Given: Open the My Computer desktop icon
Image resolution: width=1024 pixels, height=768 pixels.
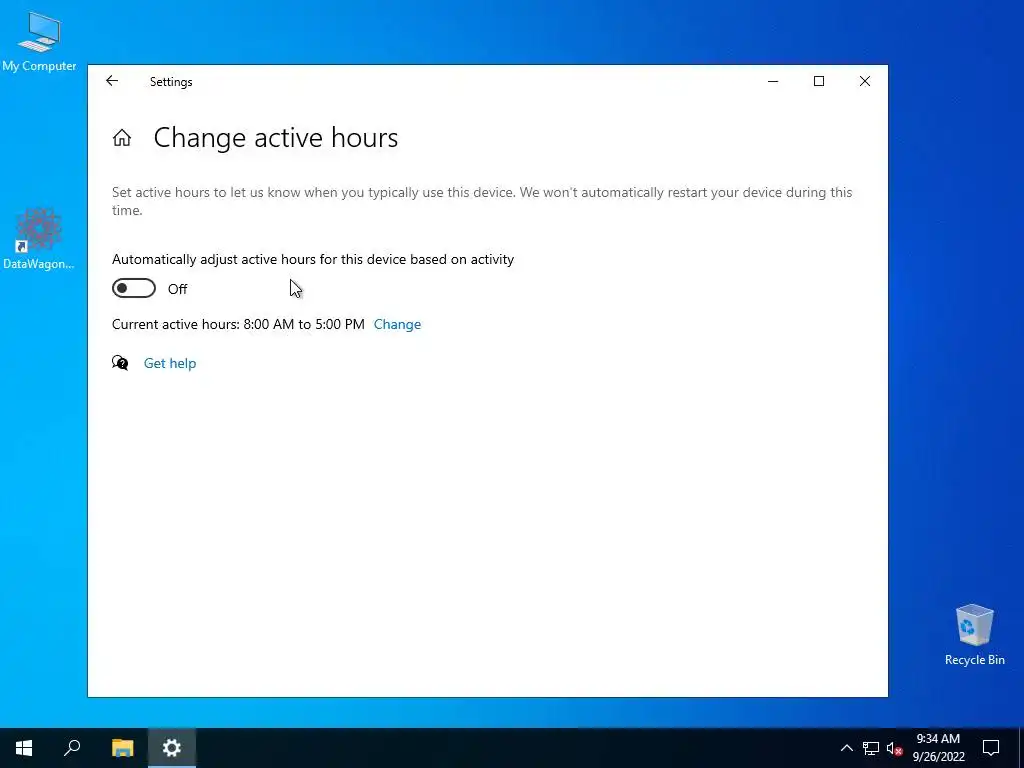Looking at the screenshot, I should [39, 41].
